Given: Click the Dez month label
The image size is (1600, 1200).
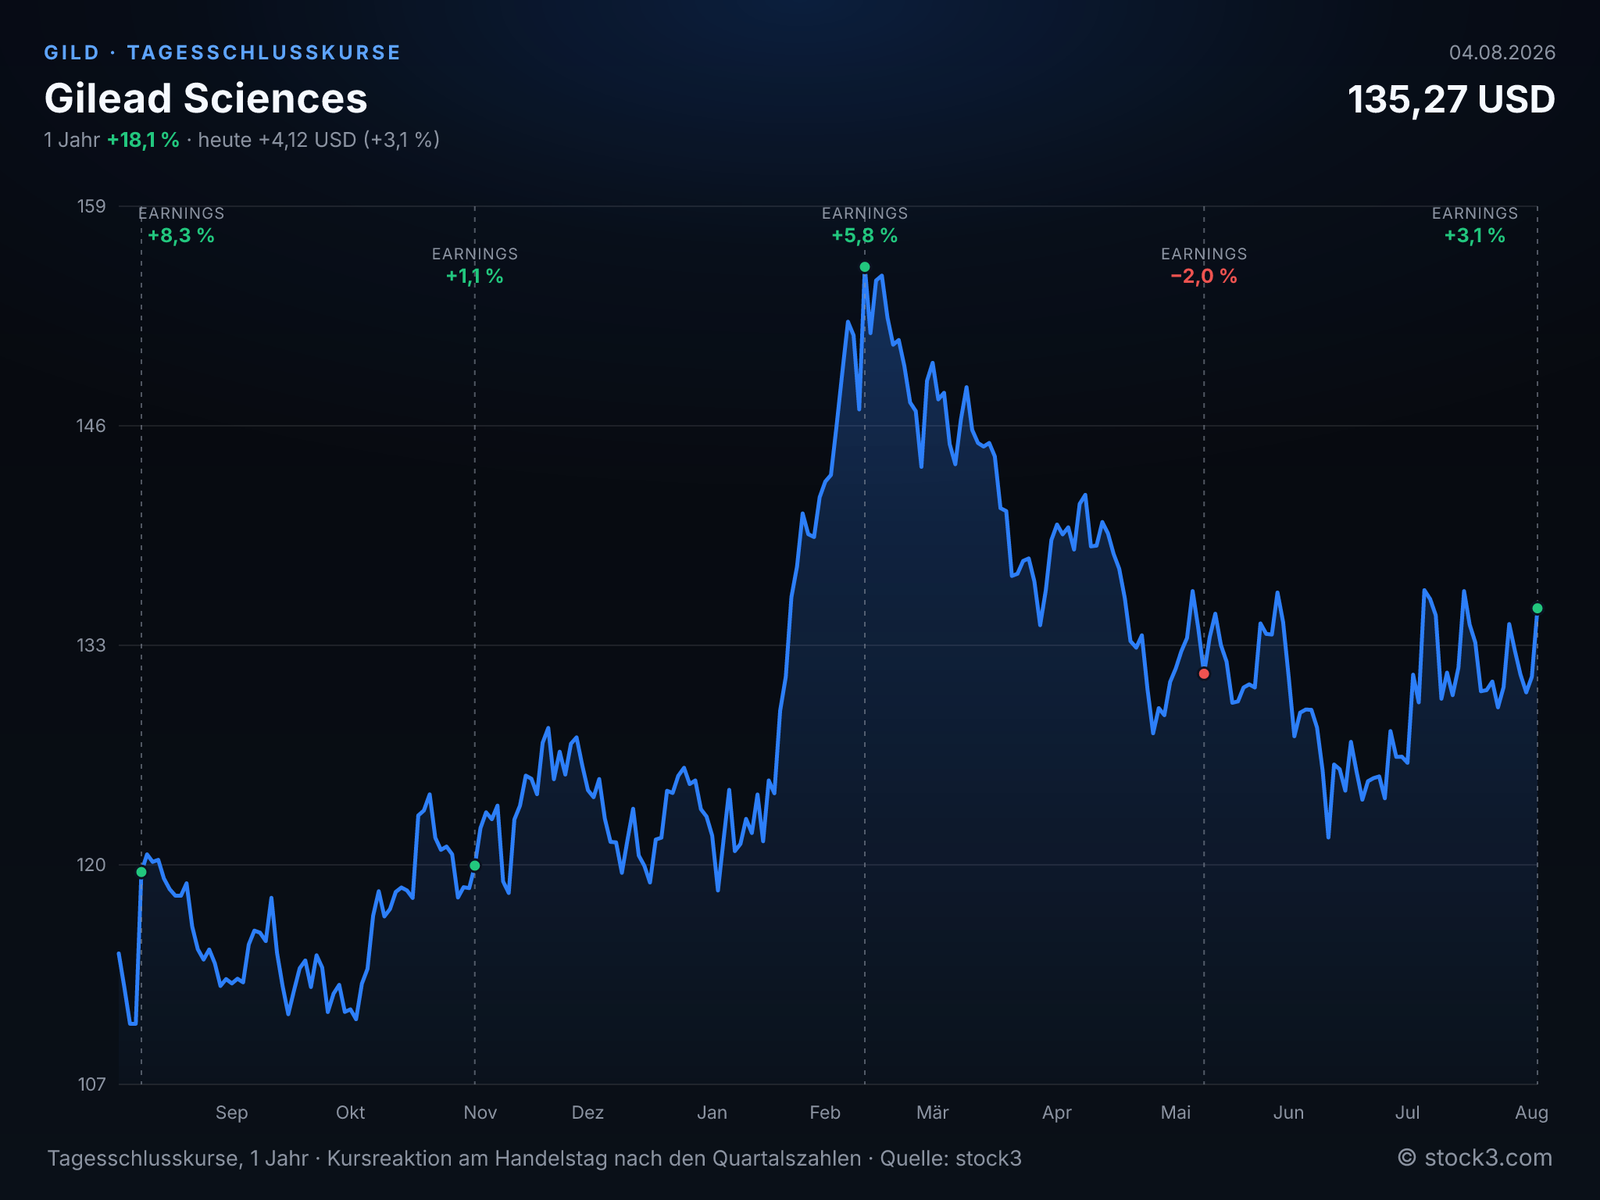Looking at the screenshot, I should pyautogui.click(x=588, y=1113).
